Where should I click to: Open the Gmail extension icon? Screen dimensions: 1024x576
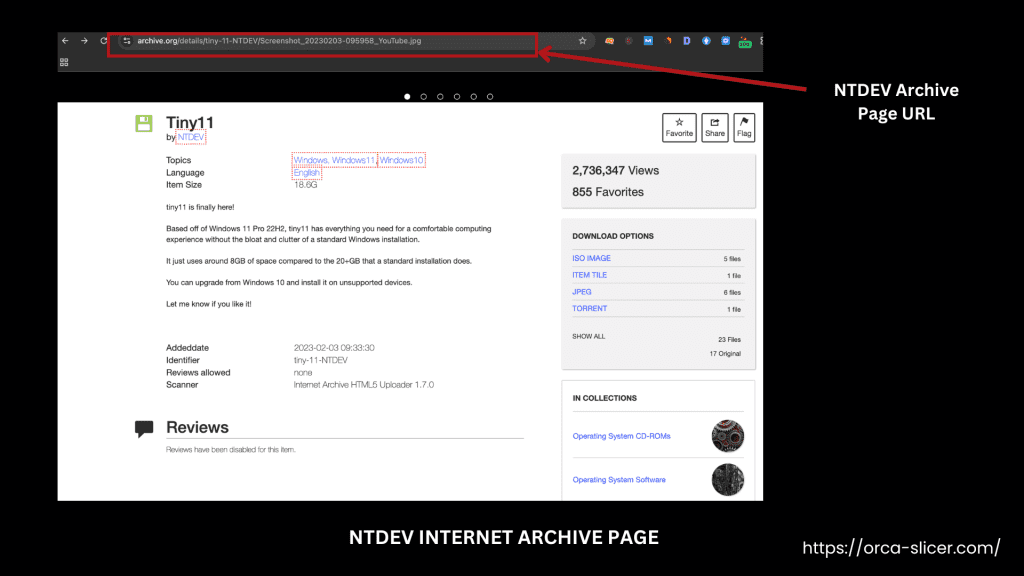[649, 41]
